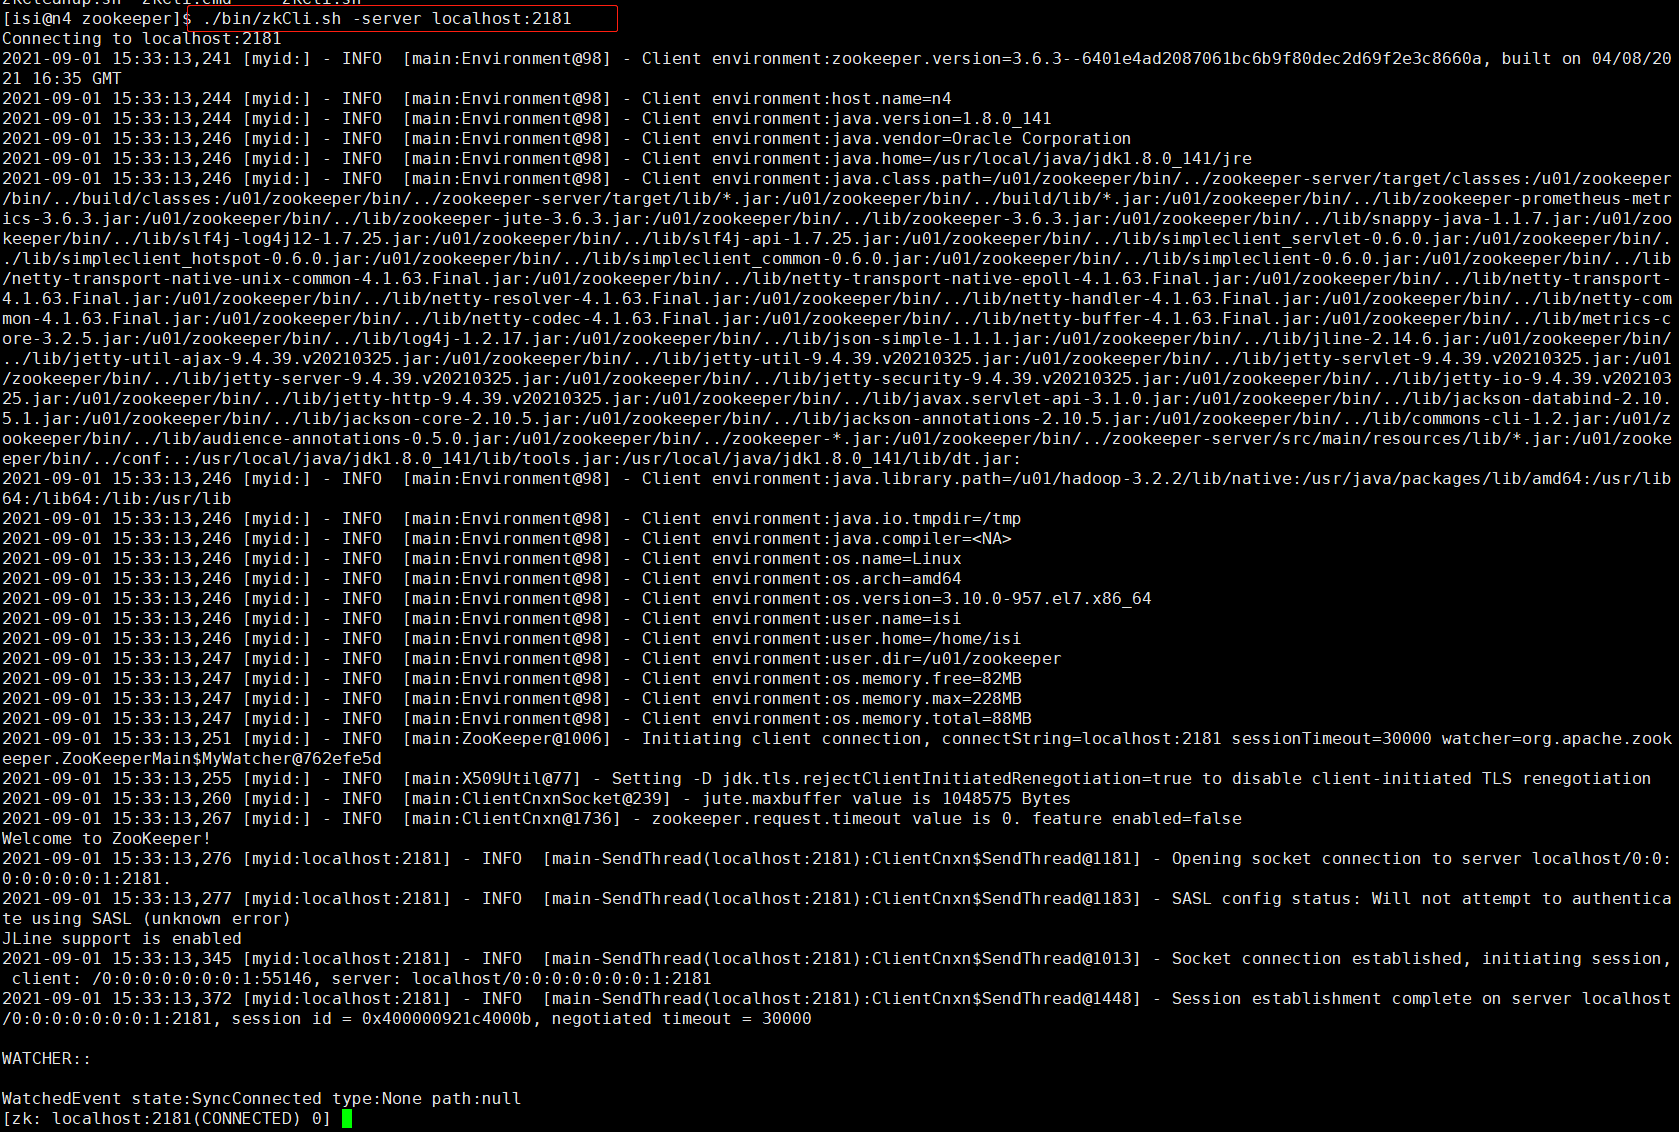Click the '15:33:13,372' timestamp
Image resolution: width=1679 pixels, height=1132 pixels.
click(x=172, y=998)
